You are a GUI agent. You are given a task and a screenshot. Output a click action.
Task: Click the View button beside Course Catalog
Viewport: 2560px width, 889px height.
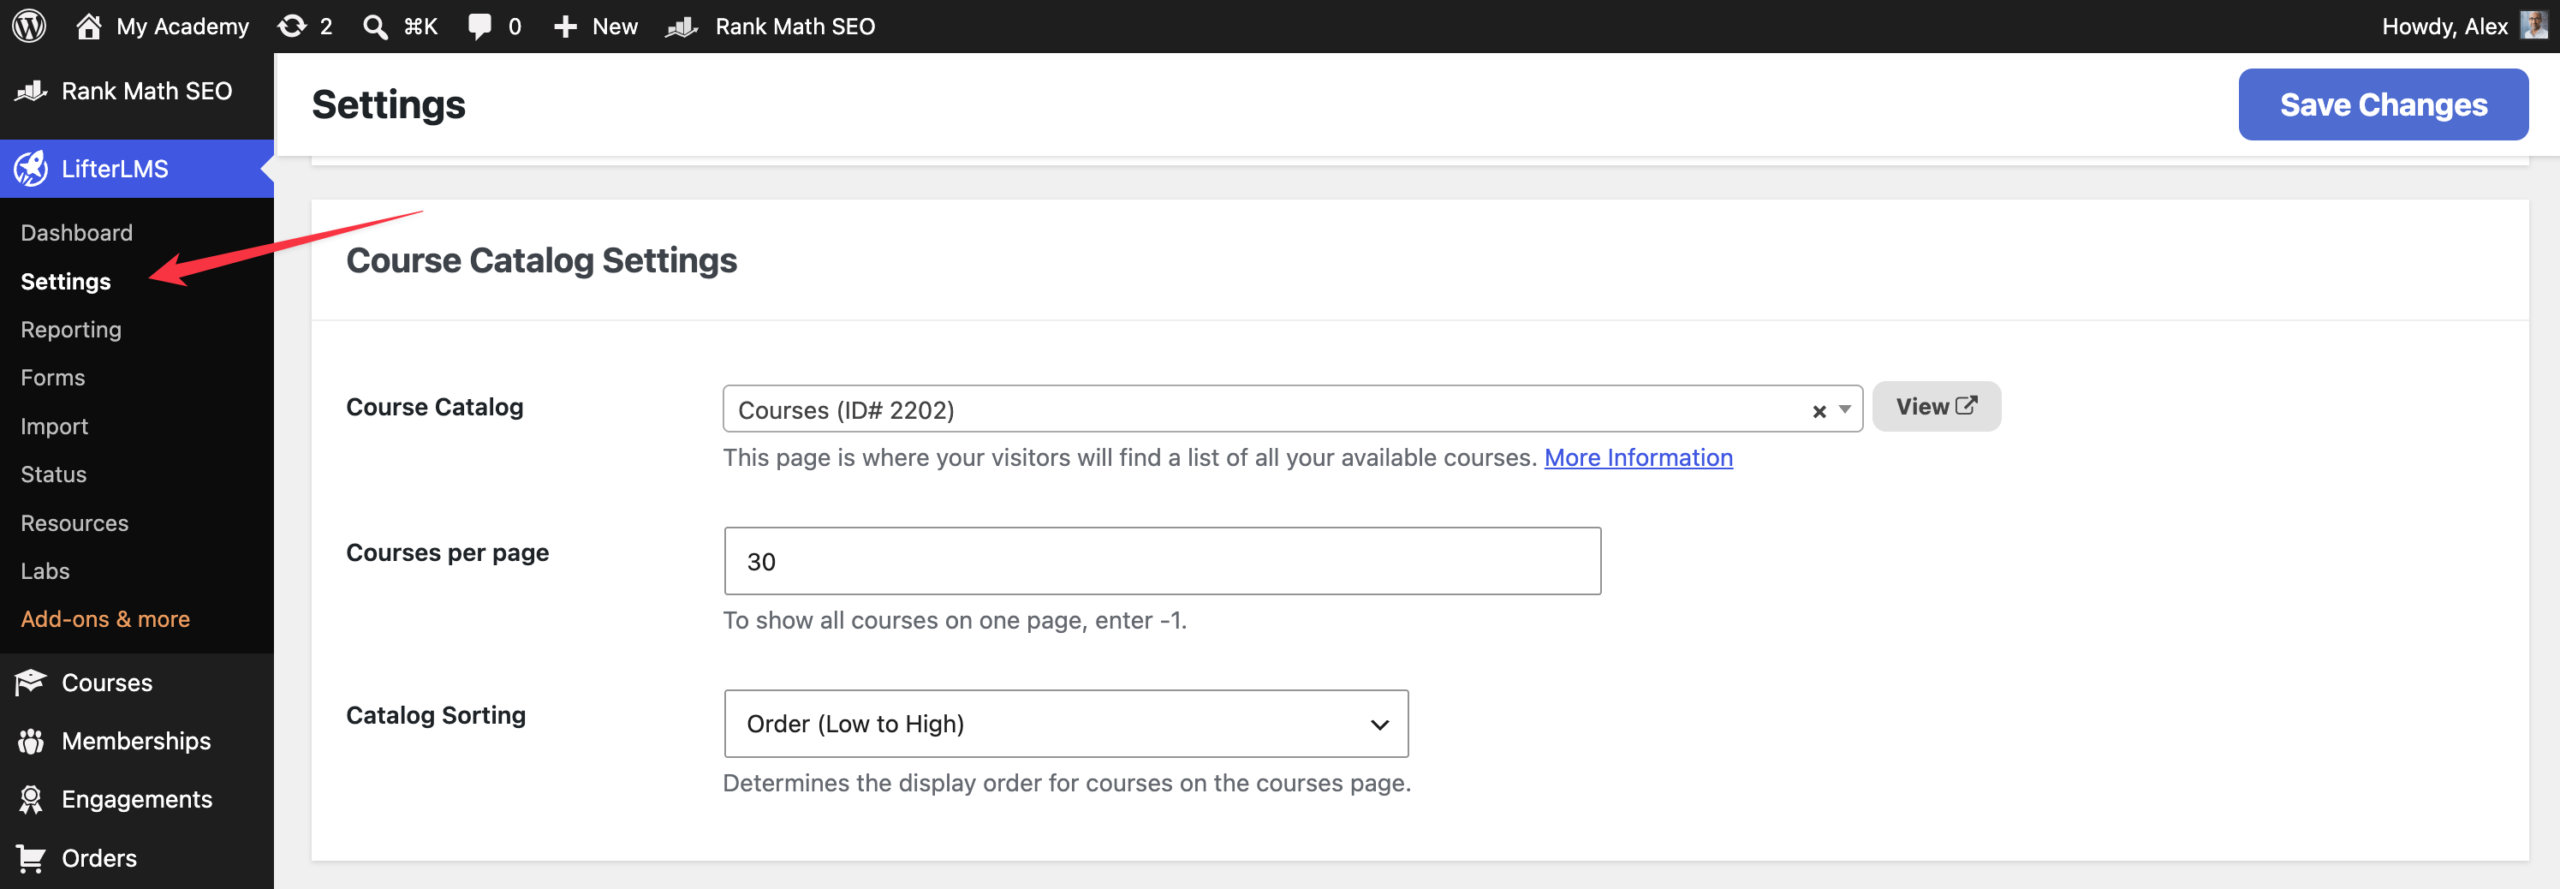(x=1936, y=406)
